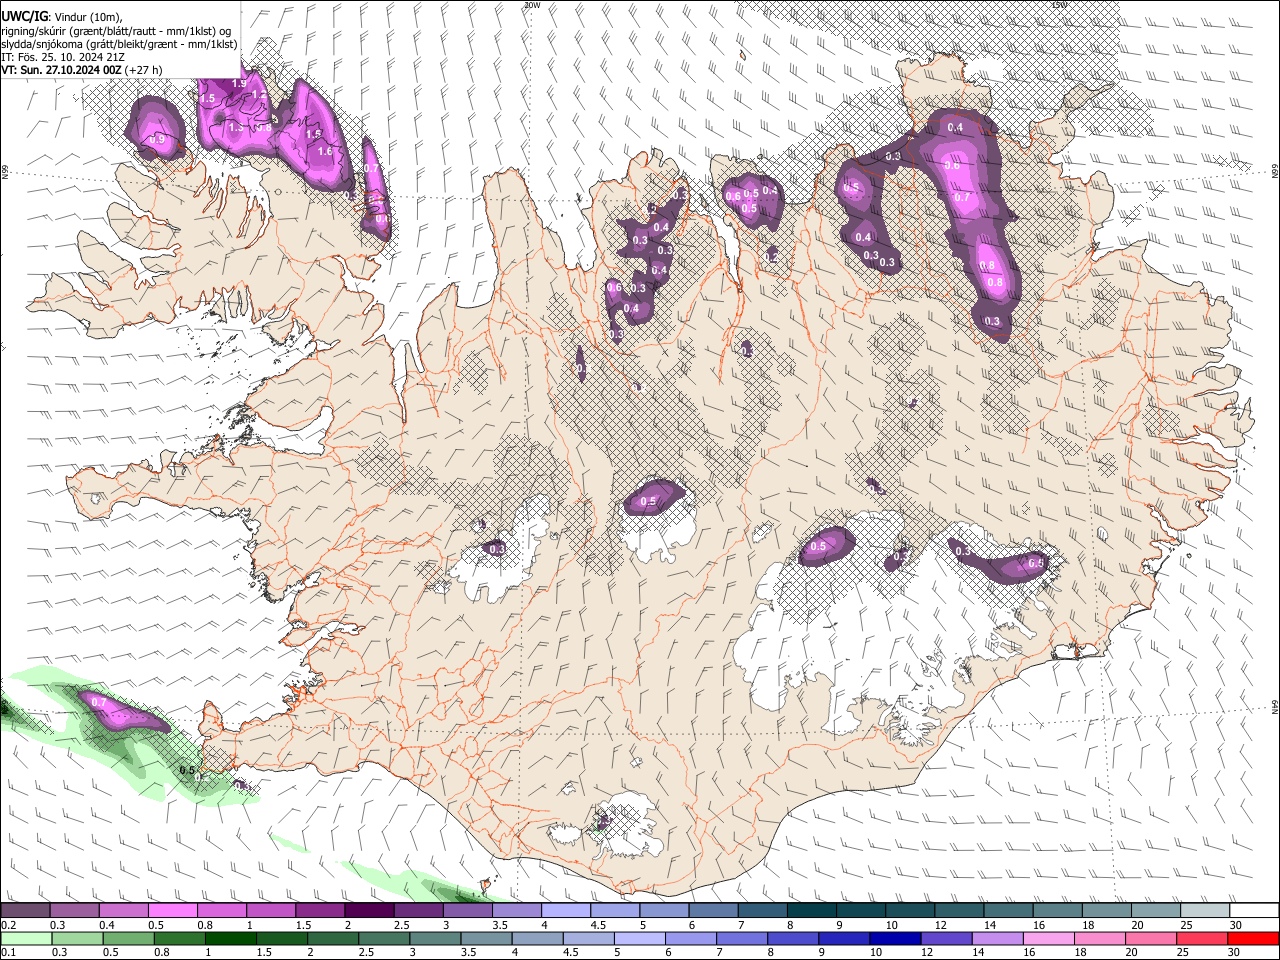Pick the bright pink upper swatch starting at 0.5
The height and width of the screenshot is (960, 1280).
click(x=172, y=910)
